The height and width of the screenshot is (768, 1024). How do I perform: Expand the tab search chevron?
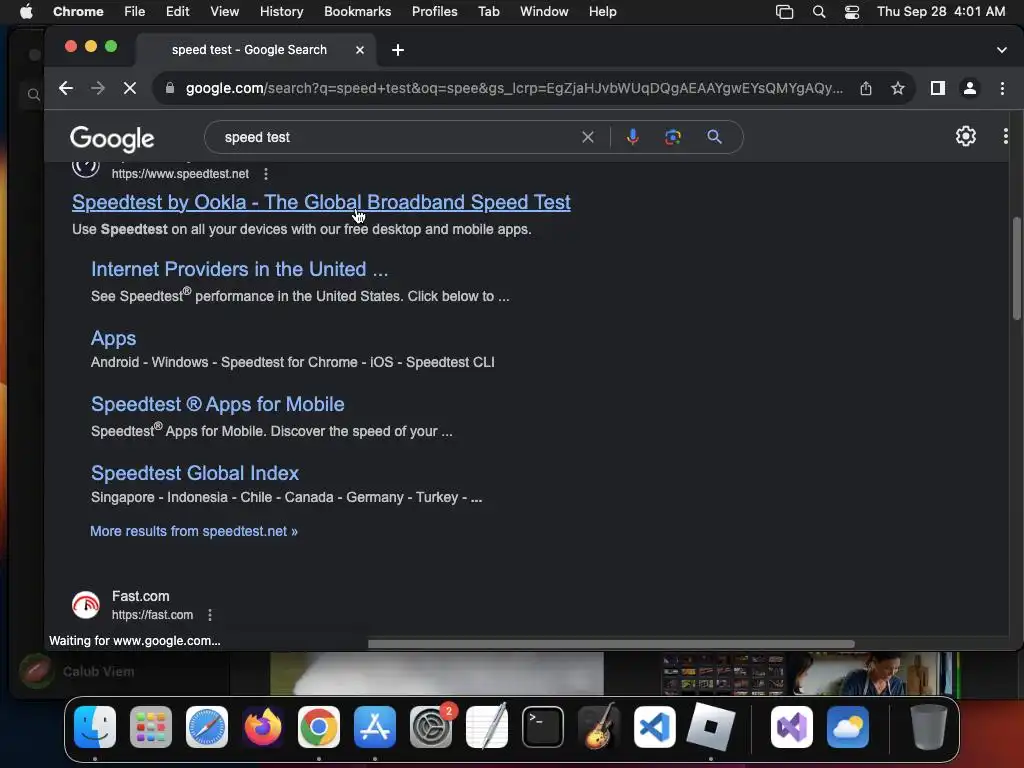point(1002,50)
